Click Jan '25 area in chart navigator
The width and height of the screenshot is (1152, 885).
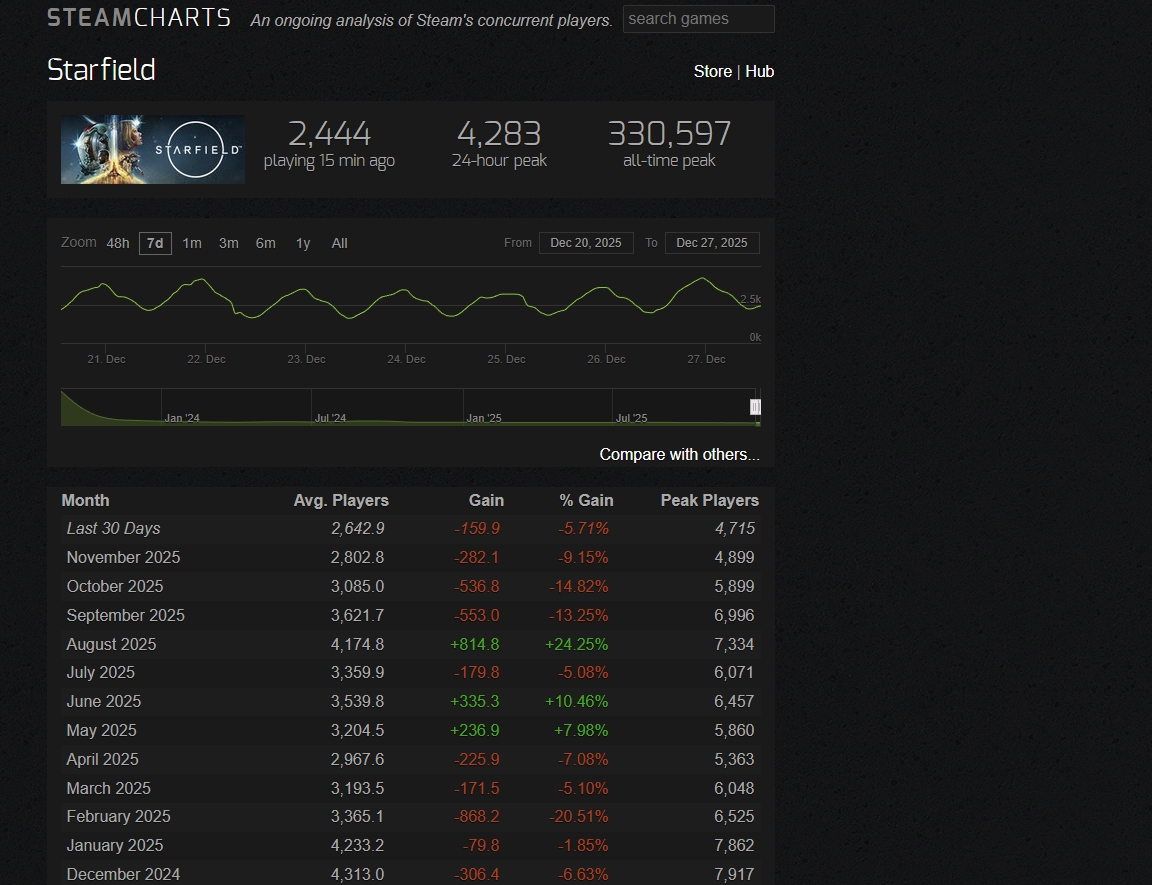tap(484, 418)
